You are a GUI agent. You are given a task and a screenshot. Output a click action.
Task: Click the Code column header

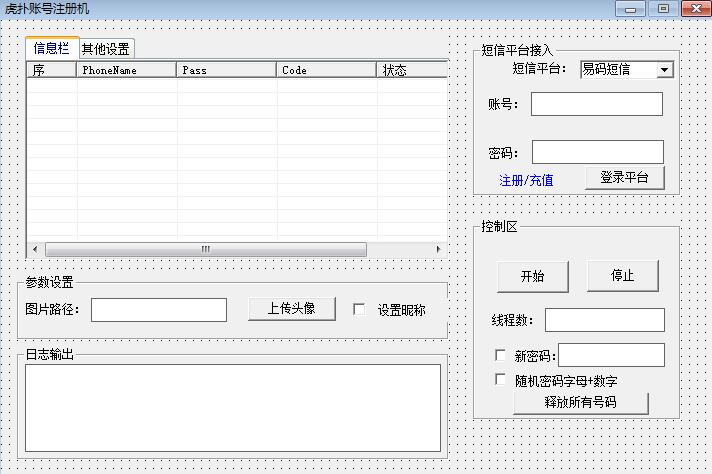tap(326, 70)
